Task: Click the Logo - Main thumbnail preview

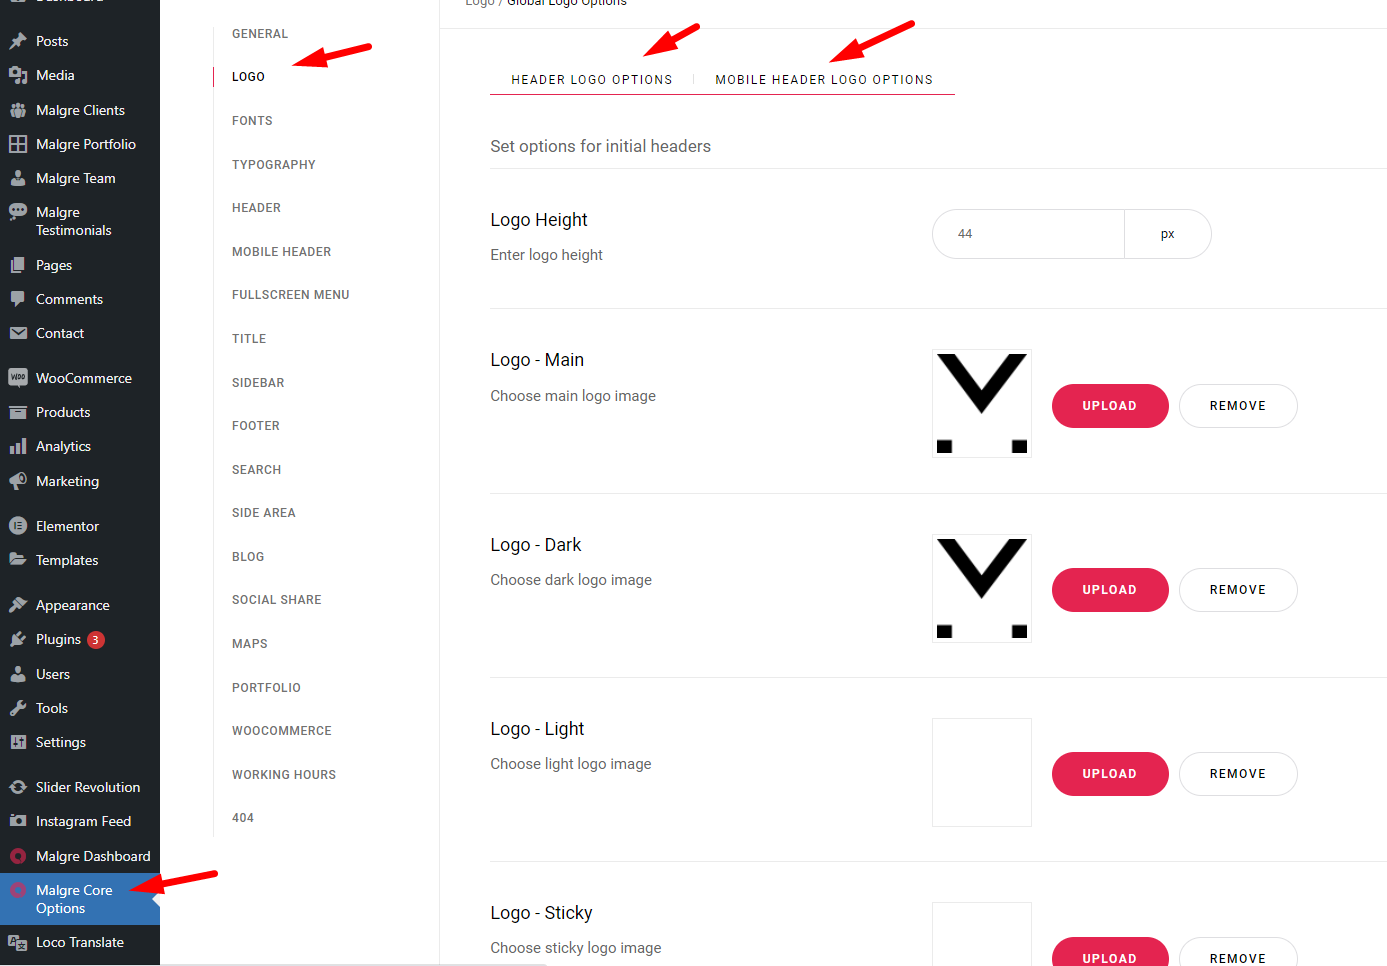Action: (982, 404)
